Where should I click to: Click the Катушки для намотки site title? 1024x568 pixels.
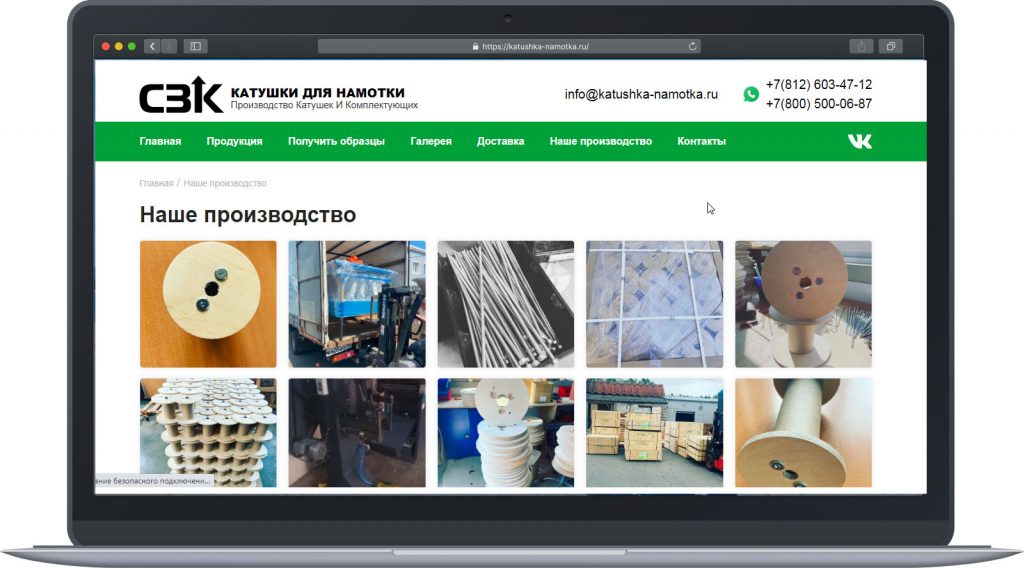[318, 93]
